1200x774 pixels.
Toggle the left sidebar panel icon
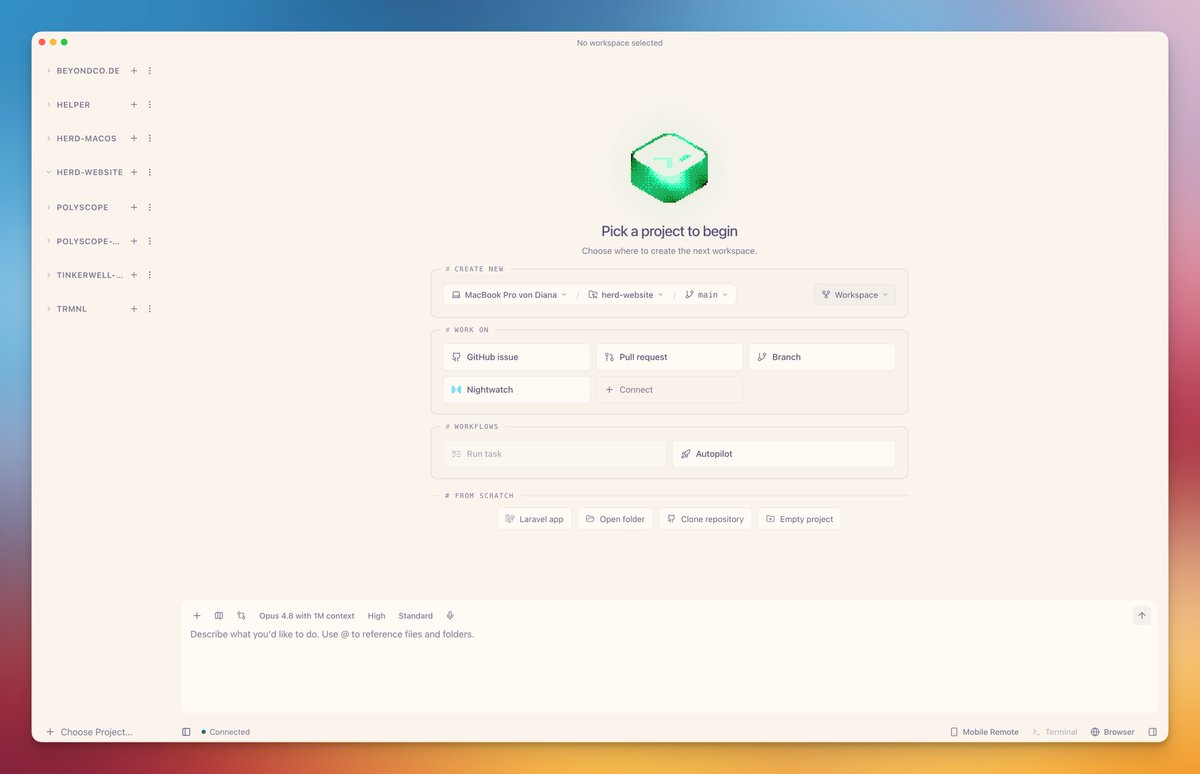pos(186,732)
